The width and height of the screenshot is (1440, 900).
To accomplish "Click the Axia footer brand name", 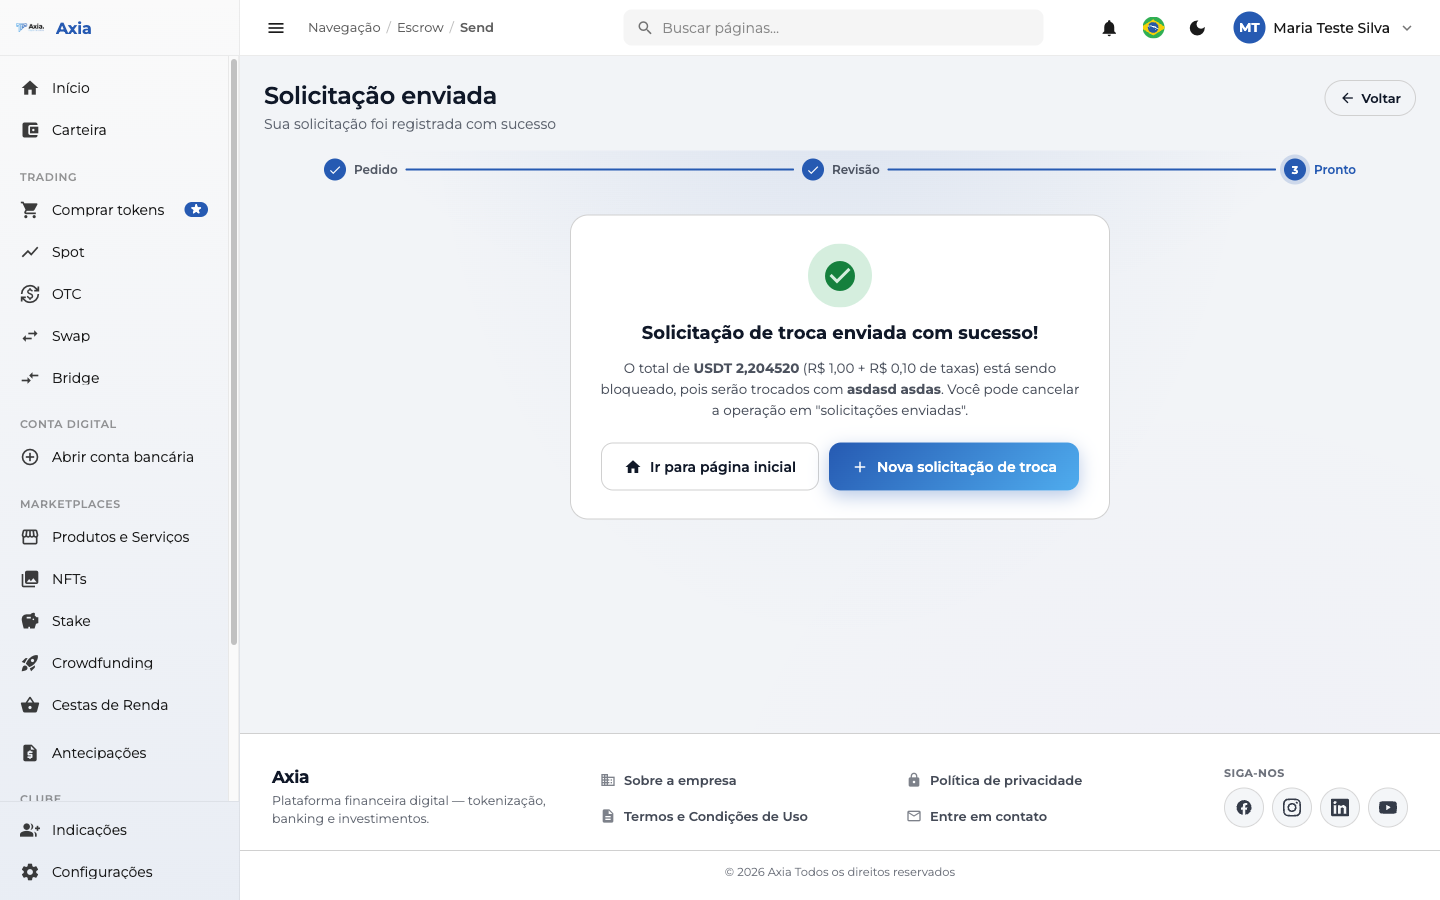I will coord(290,777).
